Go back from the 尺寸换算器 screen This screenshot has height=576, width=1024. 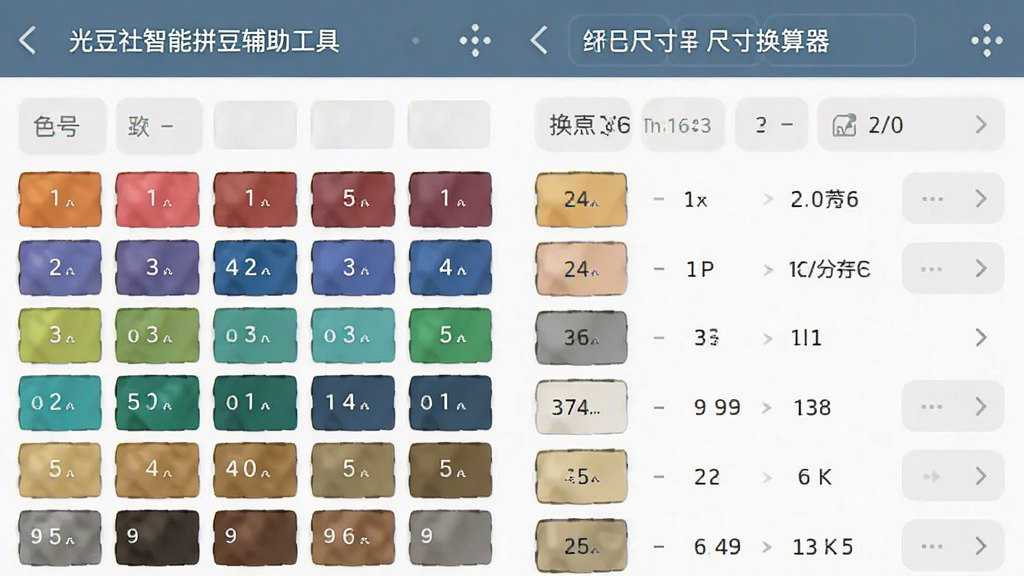click(x=539, y=40)
